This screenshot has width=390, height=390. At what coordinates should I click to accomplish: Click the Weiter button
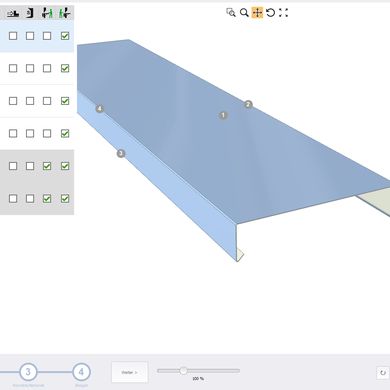click(x=130, y=372)
